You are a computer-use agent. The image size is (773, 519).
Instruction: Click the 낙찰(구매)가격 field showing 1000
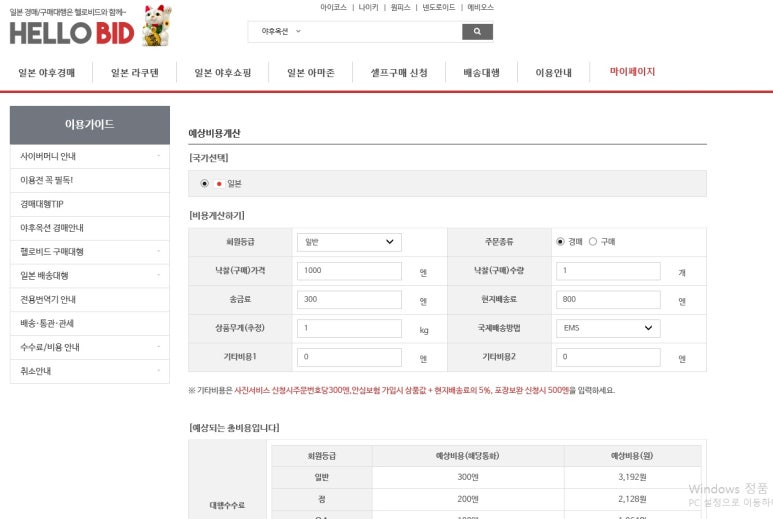click(x=349, y=271)
